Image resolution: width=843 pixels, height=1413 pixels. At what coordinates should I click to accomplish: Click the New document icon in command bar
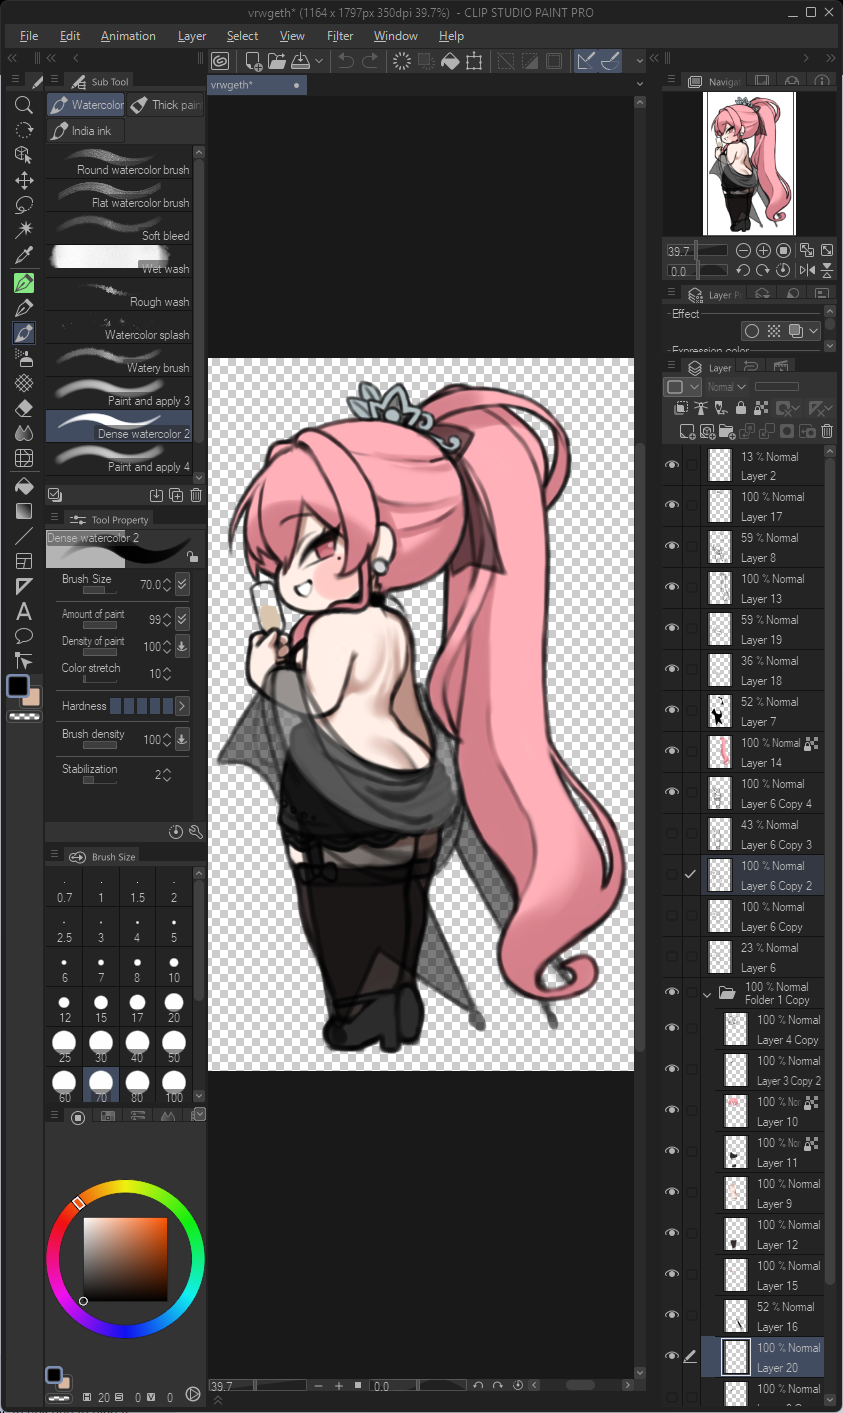point(254,61)
